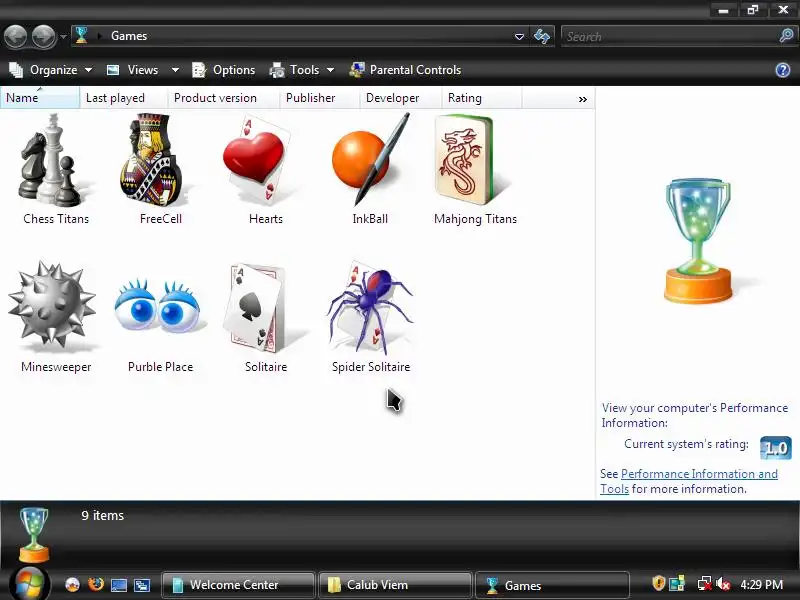Viewport: 800px width, 600px height.
Task: Click the colorful tray icon beside the shield
Action: click(677, 584)
